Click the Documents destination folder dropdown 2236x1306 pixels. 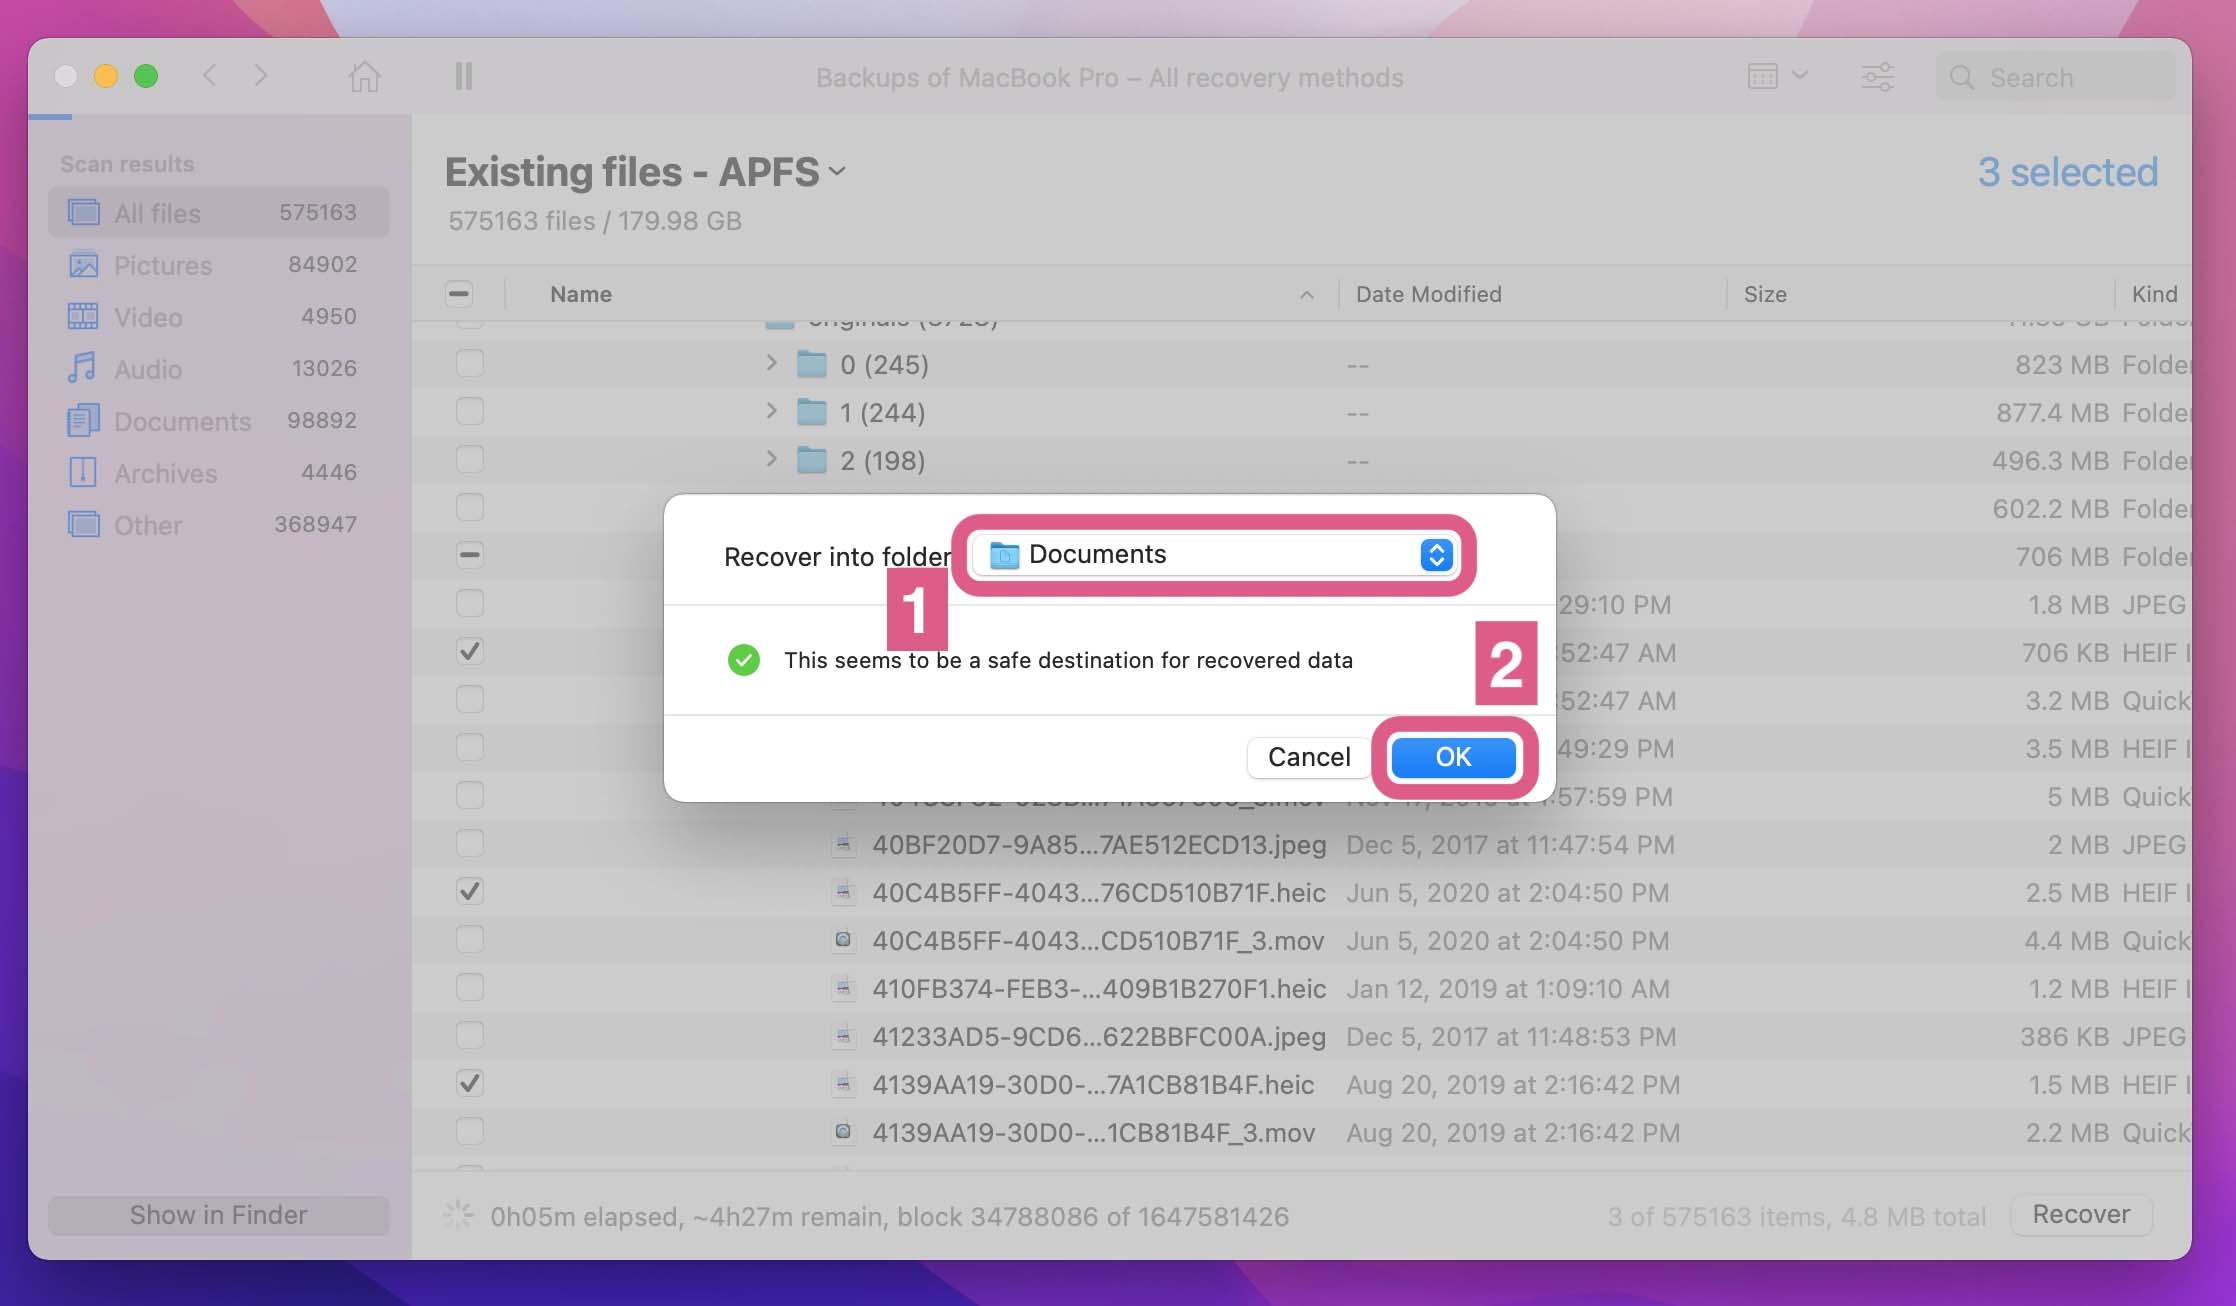[x=1215, y=553]
